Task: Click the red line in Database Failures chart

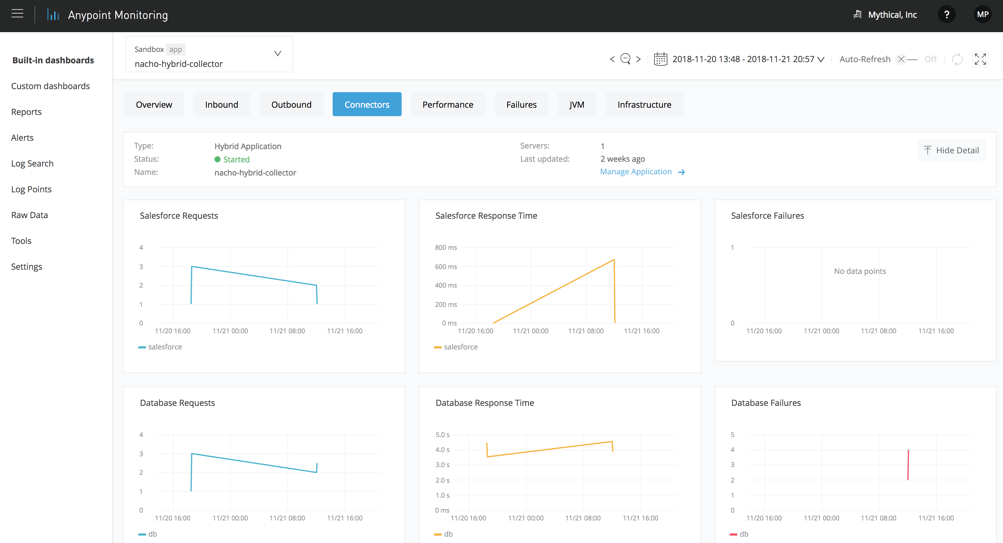Action: [x=908, y=465]
